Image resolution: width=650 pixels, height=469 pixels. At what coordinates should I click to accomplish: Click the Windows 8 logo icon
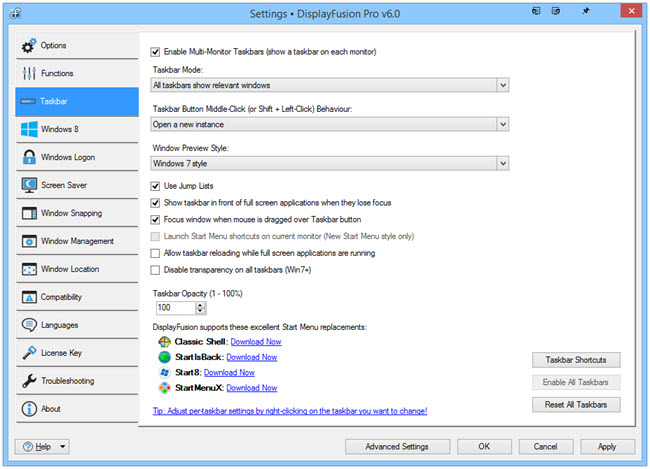[x=29, y=129]
